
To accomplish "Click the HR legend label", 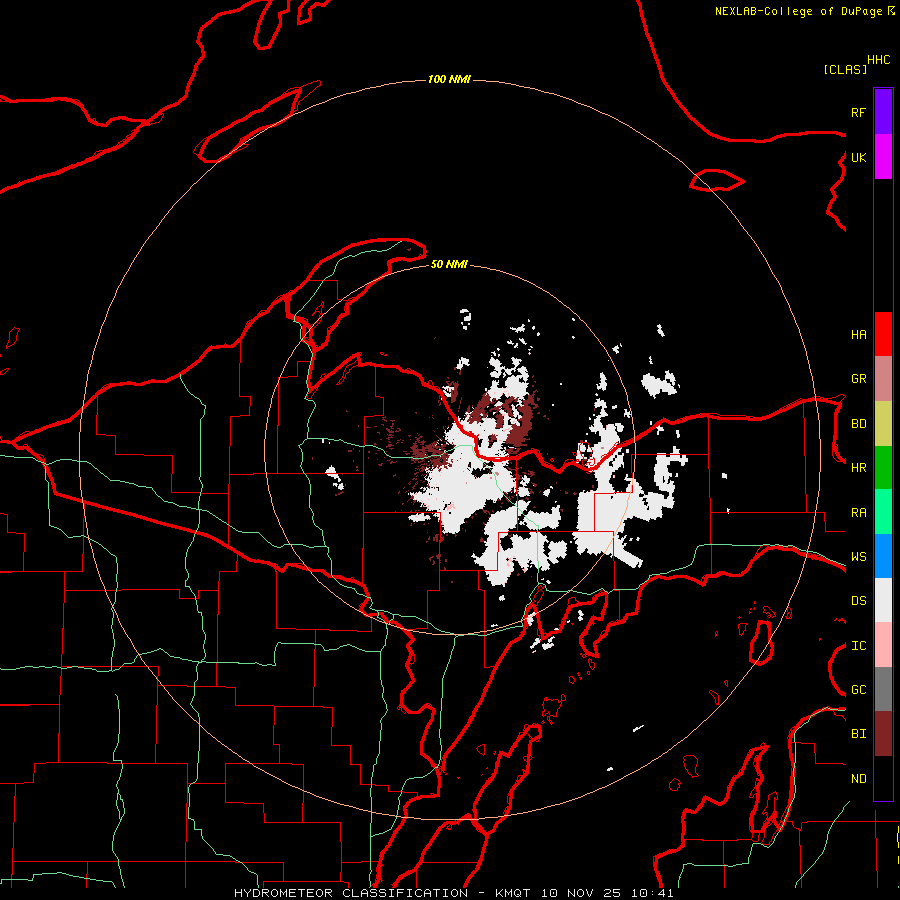I will (x=858, y=468).
